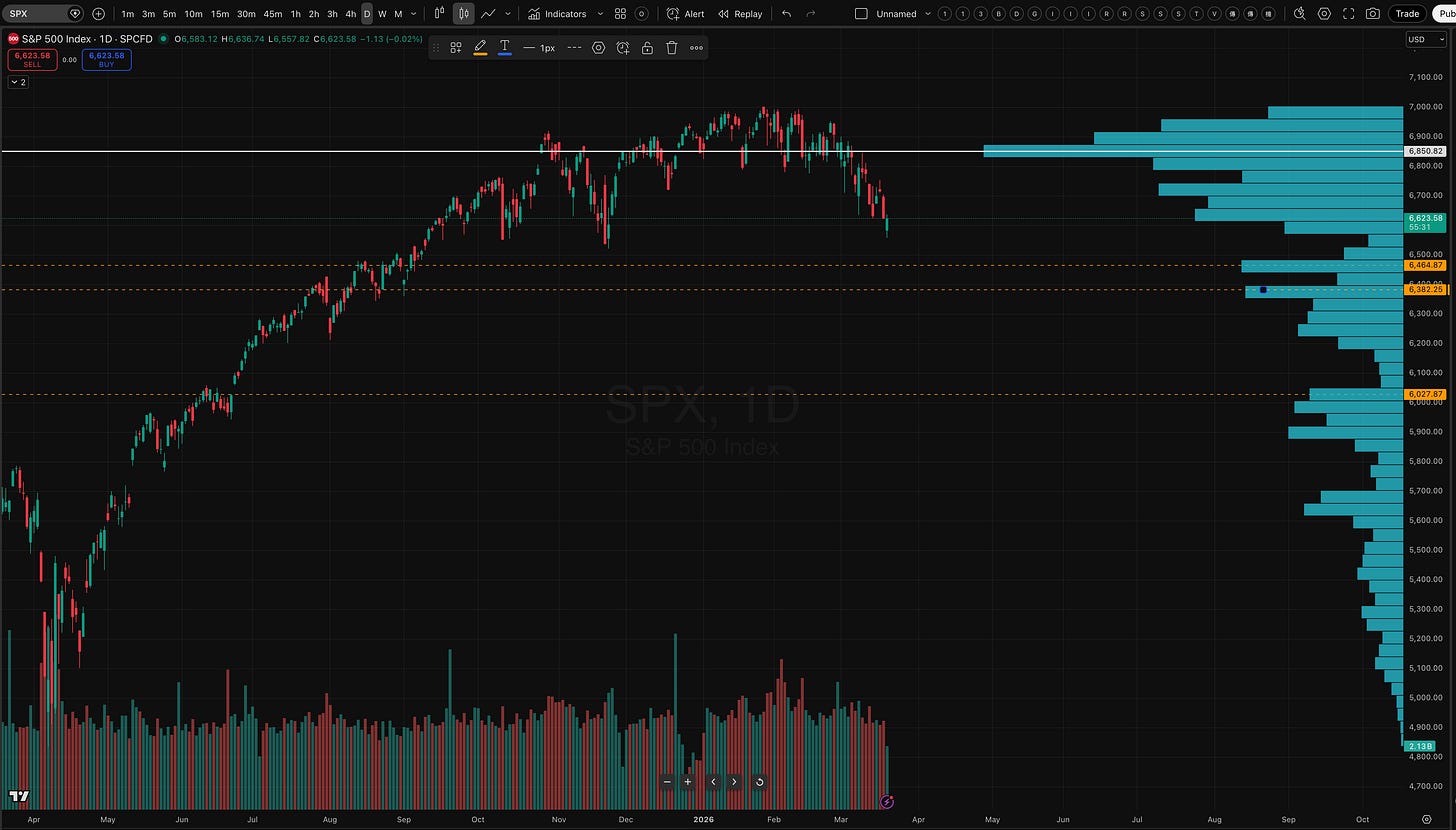The width and height of the screenshot is (1456, 830).
Task: Take a chart snapshot with the camera icon
Action: point(1373,14)
